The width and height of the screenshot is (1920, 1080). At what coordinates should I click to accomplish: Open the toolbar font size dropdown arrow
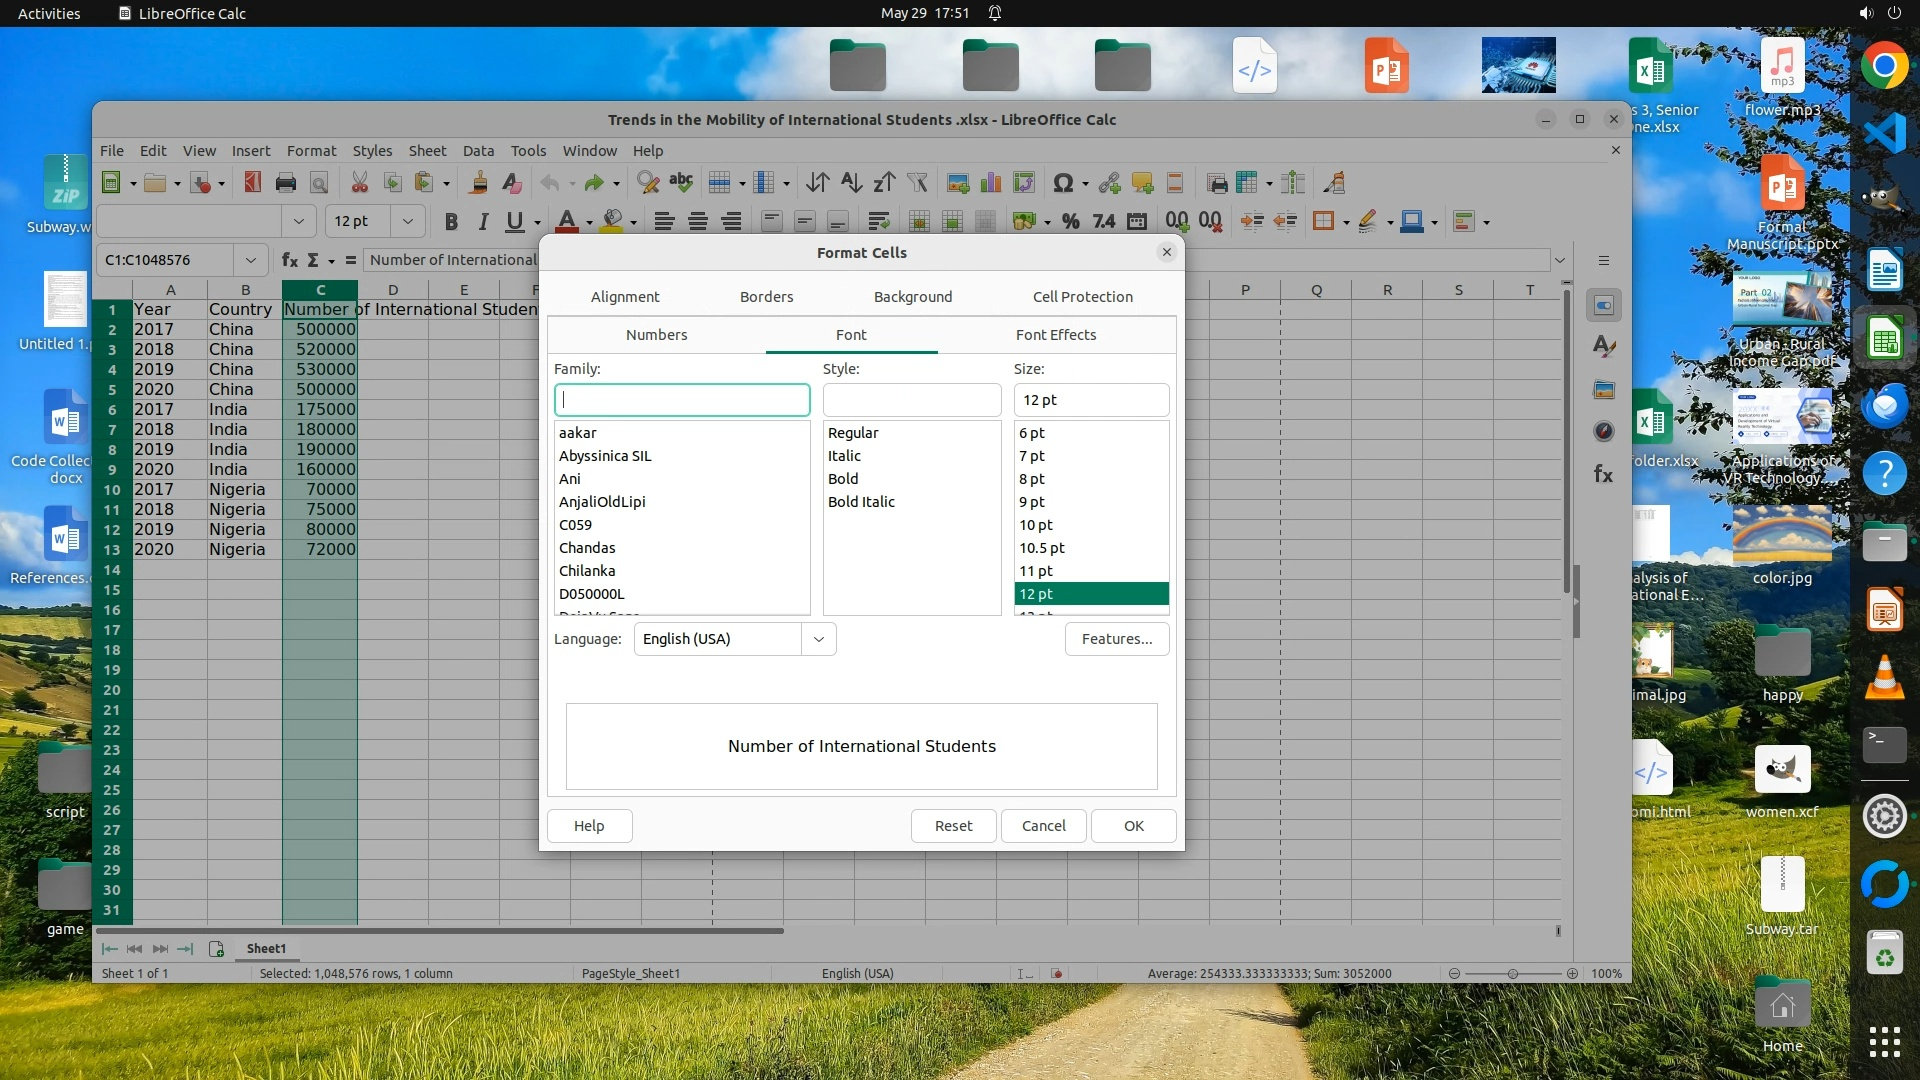point(407,222)
